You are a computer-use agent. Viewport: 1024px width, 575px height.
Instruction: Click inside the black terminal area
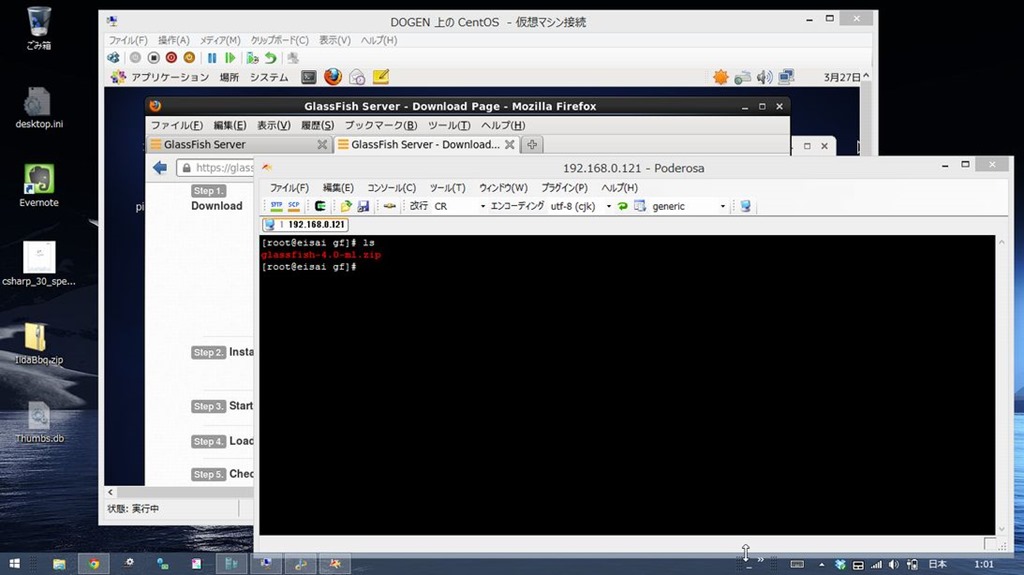626,400
